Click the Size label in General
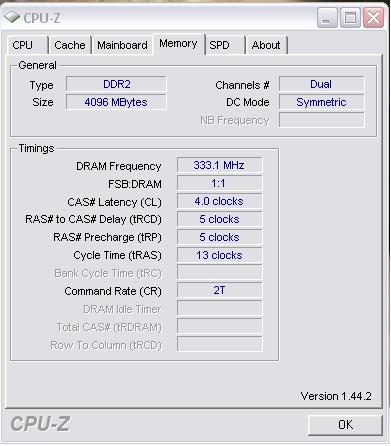Screen dimensions: 391x446 [x=43, y=102]
